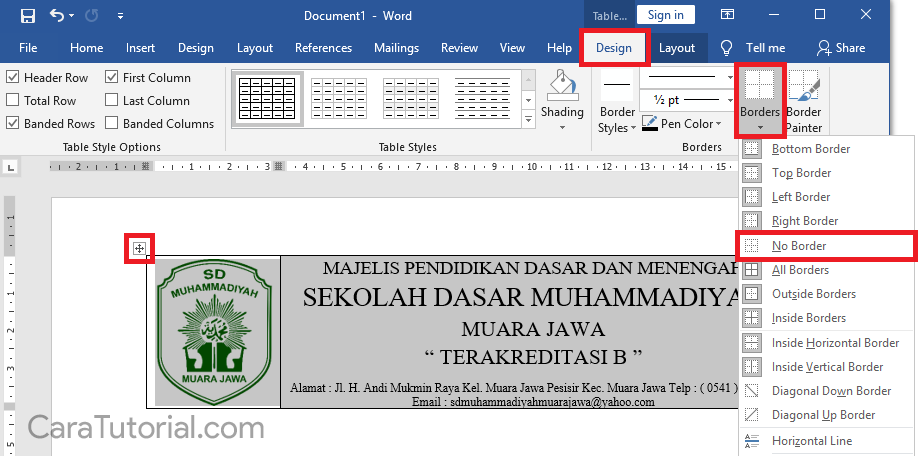Screen dimensions: 923x456
Task: Click the Horizontal Line menu icon
Action: click(751, 440)
